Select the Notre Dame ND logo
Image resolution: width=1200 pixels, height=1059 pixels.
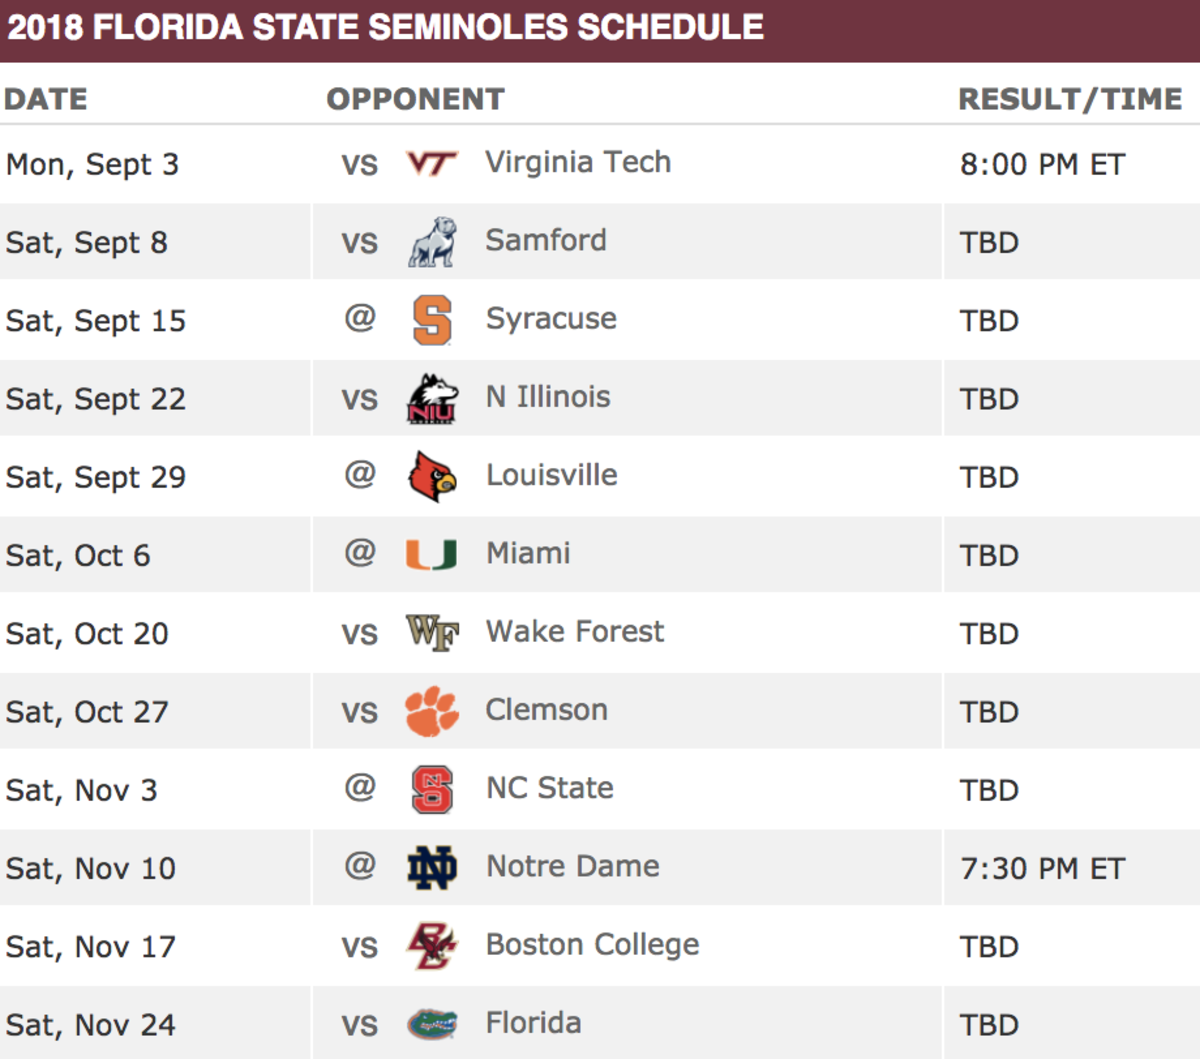(432, 867)
